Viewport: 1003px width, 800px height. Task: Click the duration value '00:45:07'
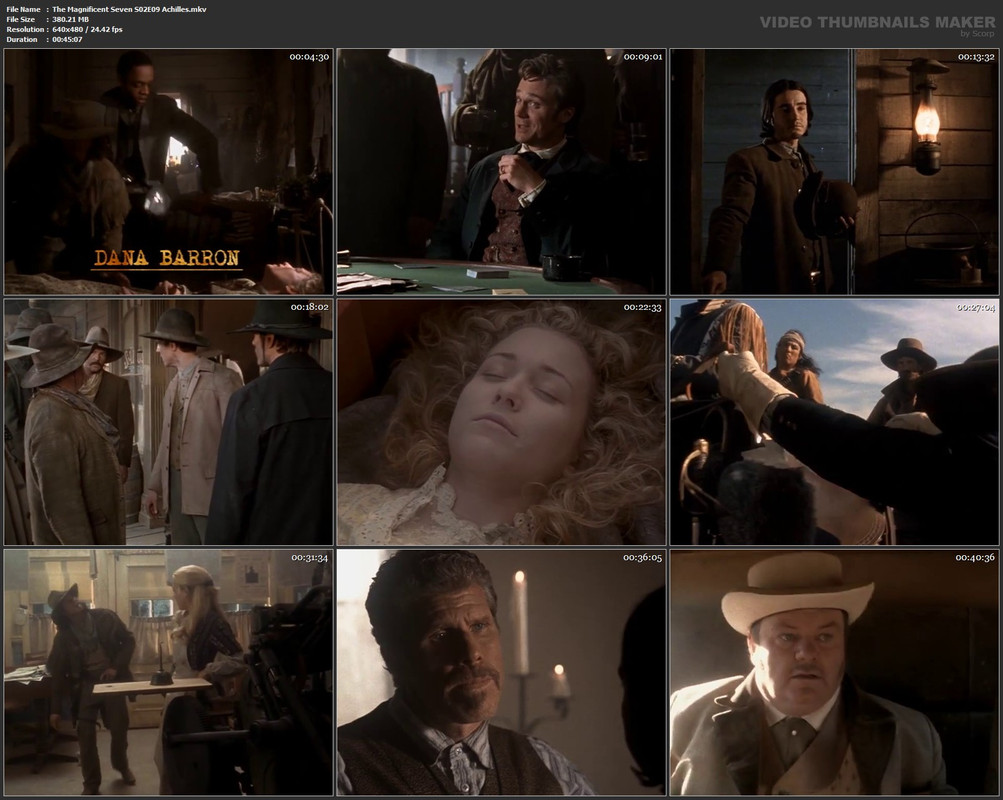(67, 40)
